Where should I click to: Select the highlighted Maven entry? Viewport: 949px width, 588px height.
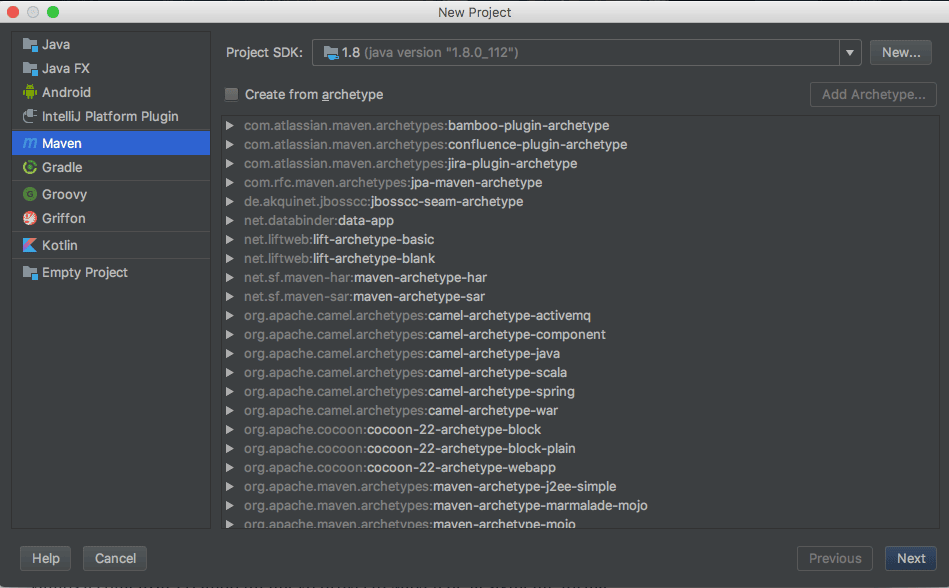[x=111, y=143]
